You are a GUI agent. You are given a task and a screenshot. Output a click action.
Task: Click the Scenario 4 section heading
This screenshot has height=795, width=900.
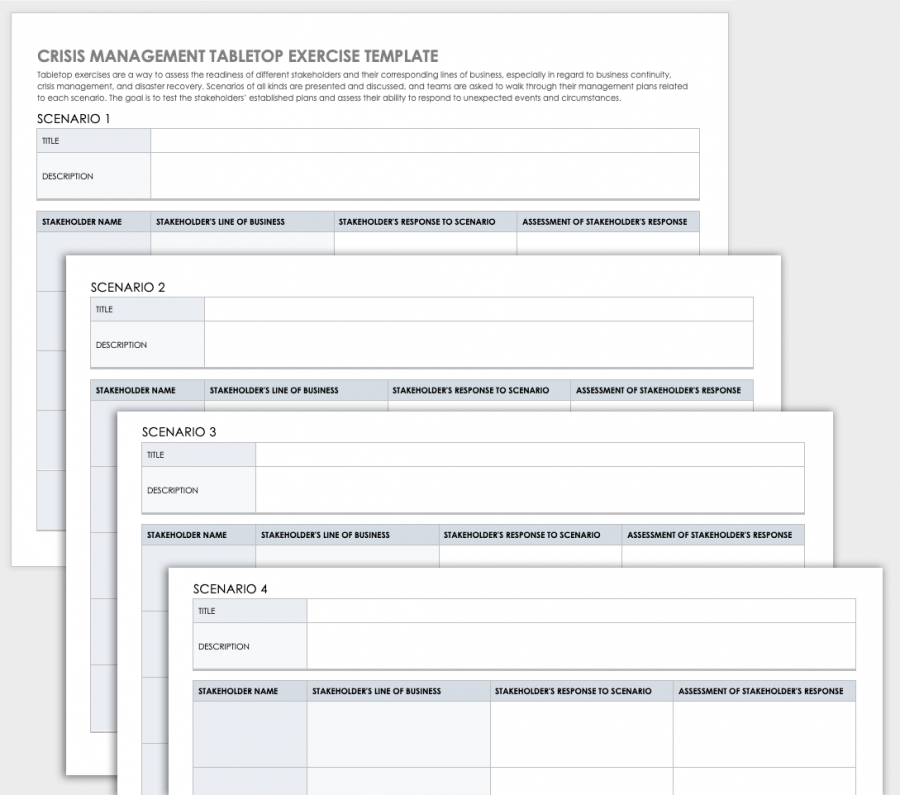tap(230, 589)
